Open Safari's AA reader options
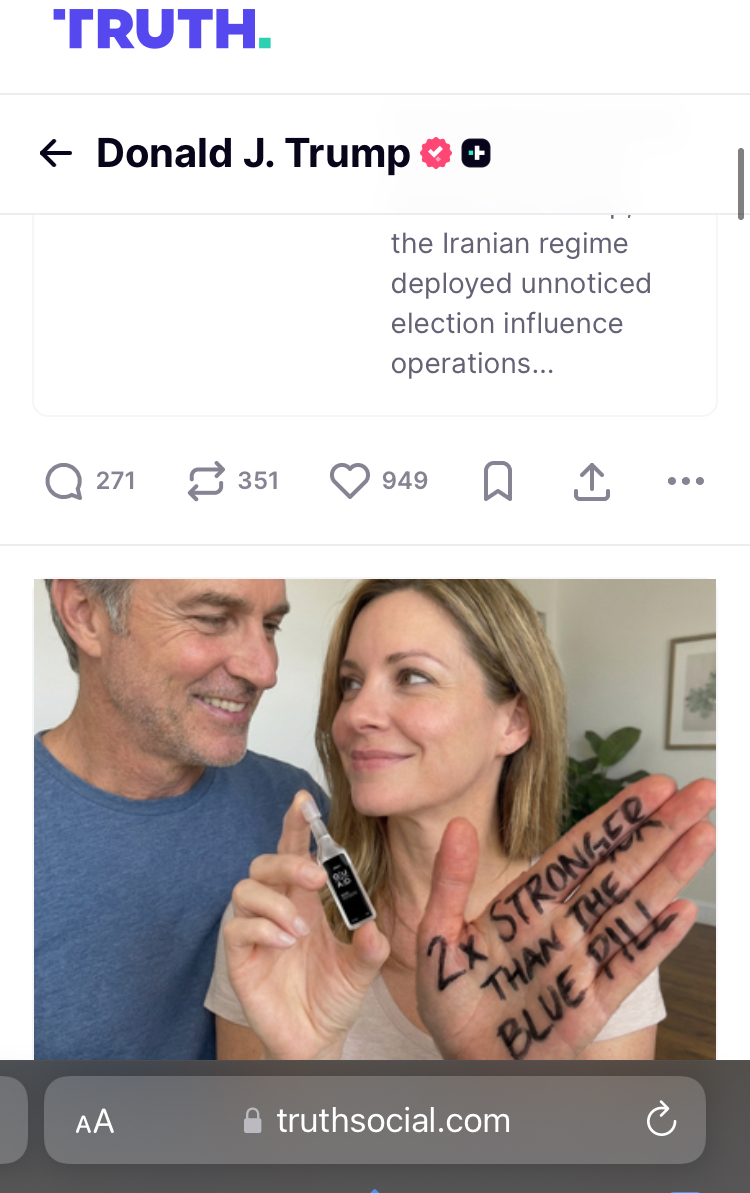Screen dimensions: 750x1193 pos(95,1121)
